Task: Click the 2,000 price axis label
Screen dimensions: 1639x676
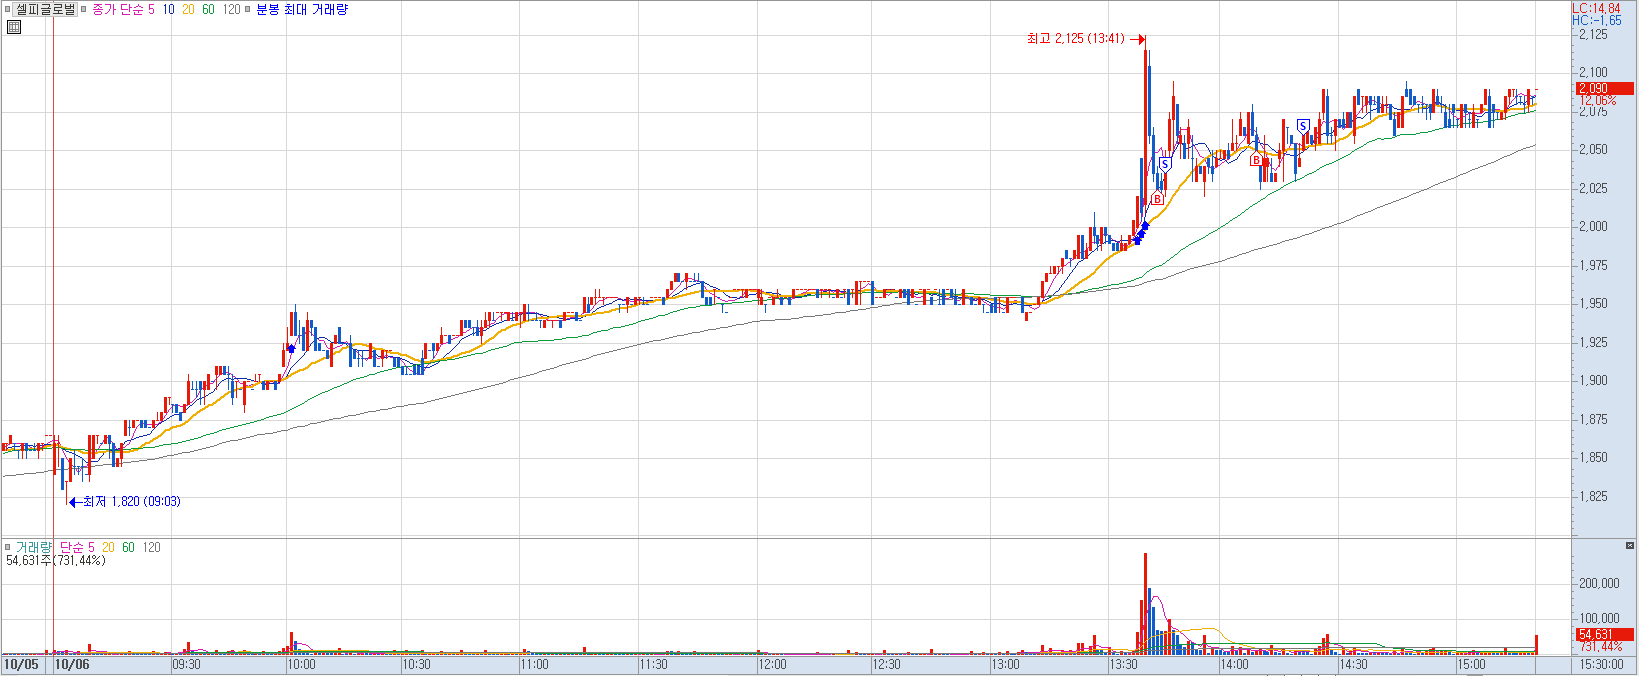Action: [1593, 227]
